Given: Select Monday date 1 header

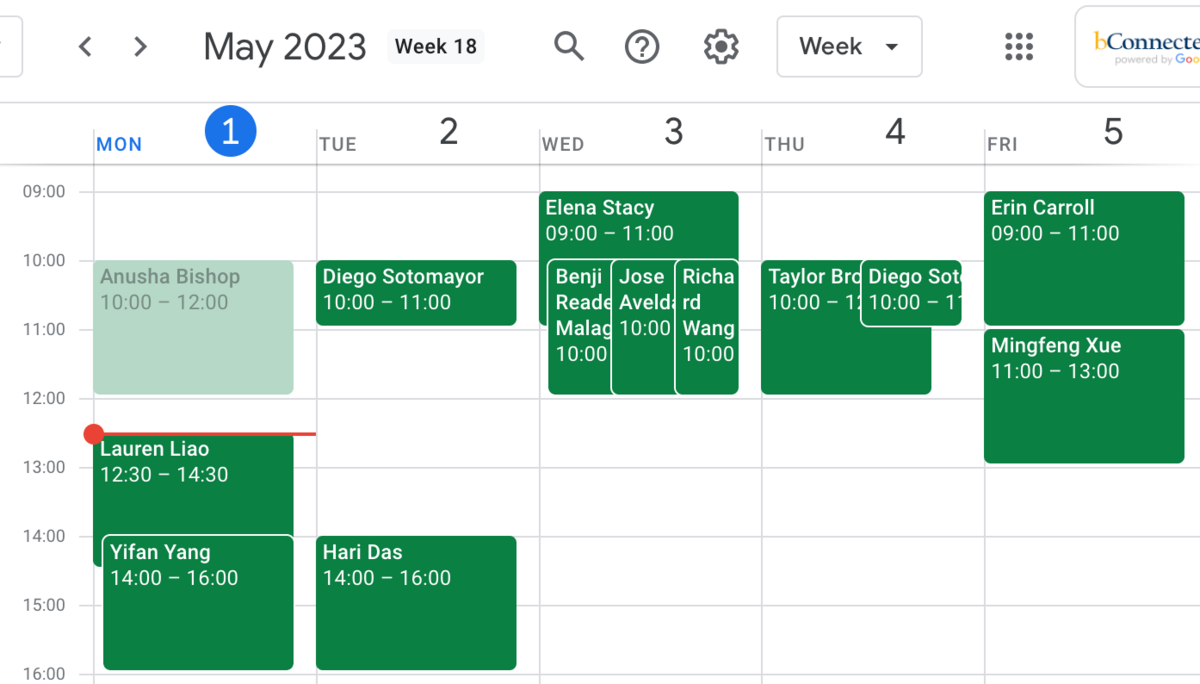Looking at the screenshot, I should [230, 131].
